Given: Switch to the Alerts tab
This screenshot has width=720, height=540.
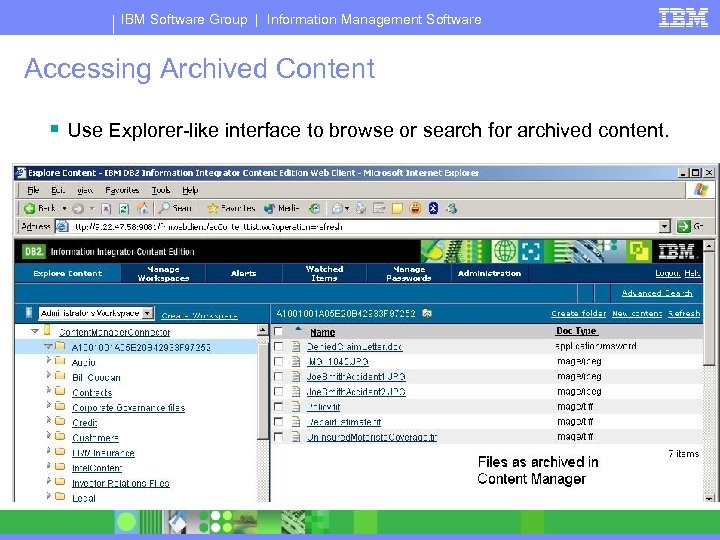Looking at the screenshot, I should click(x=244, y=273).
